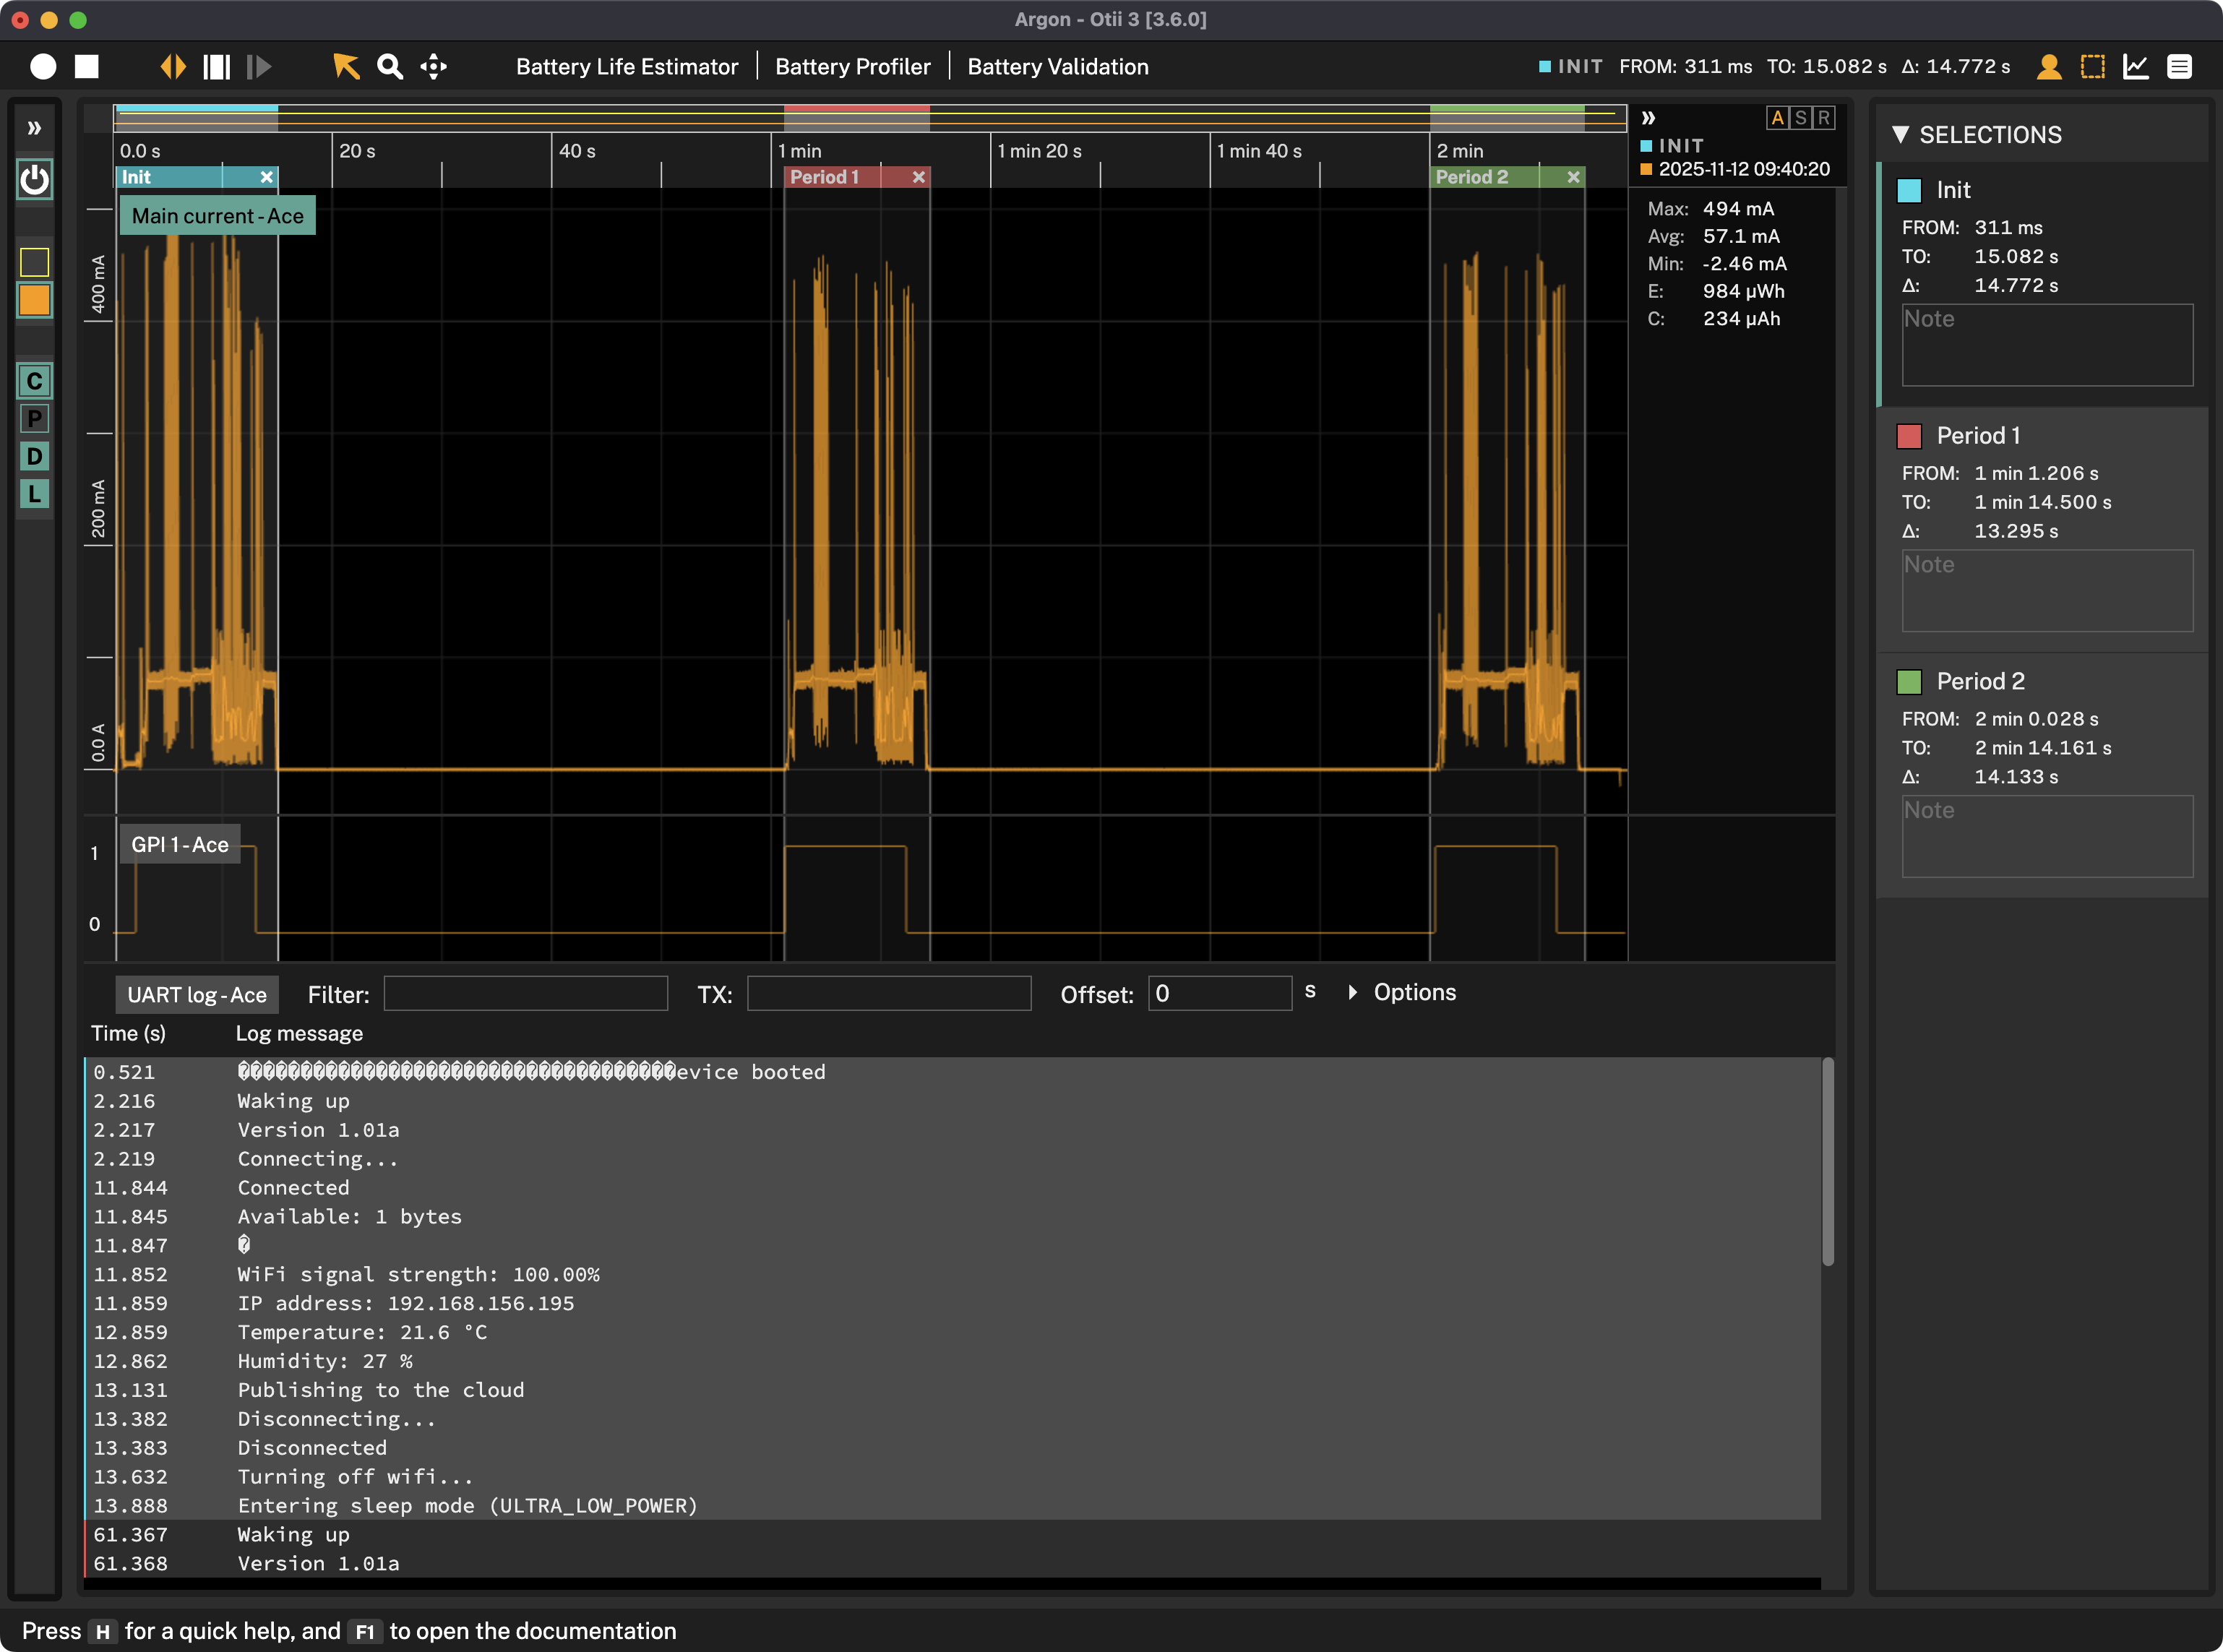This screenshot has width=2223, height=1652.
Task: Open the Battery Life Estimator
Action: click(627, 67)
